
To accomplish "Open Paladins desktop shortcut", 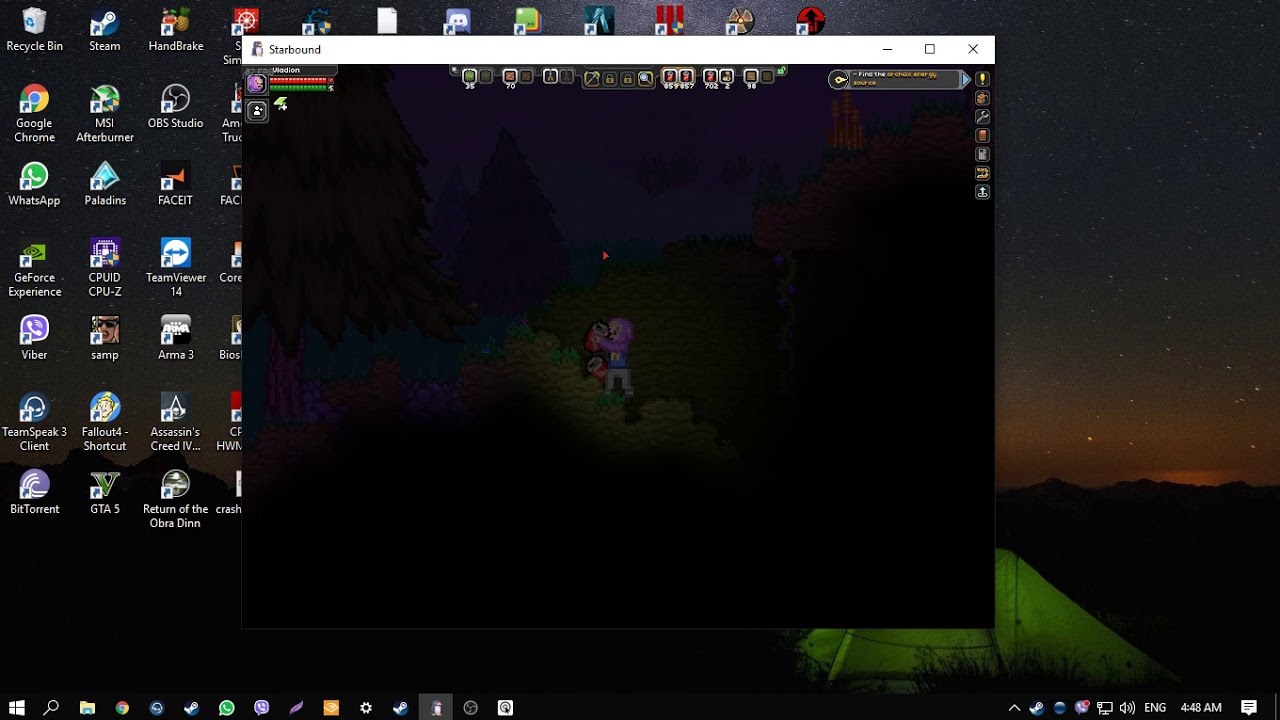I will (x=104, y=184).
